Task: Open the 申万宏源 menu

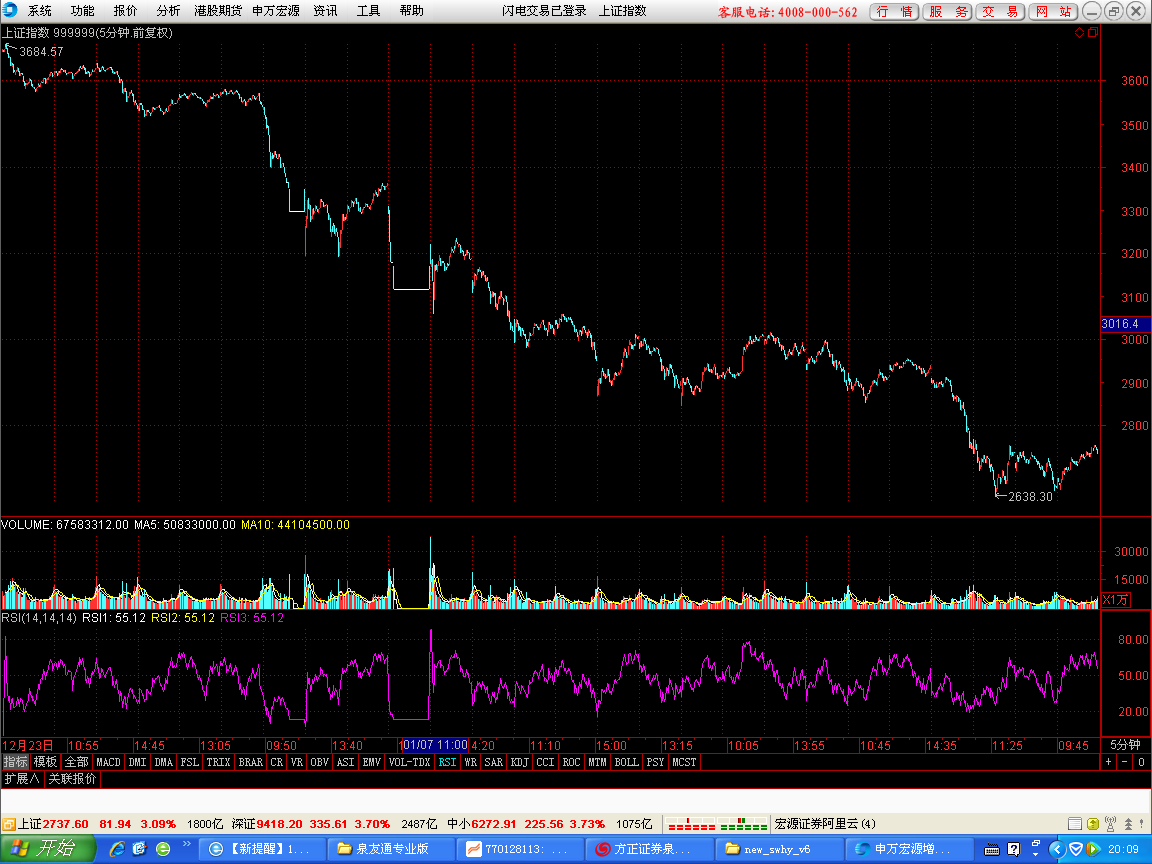Action: pos(276,11)
